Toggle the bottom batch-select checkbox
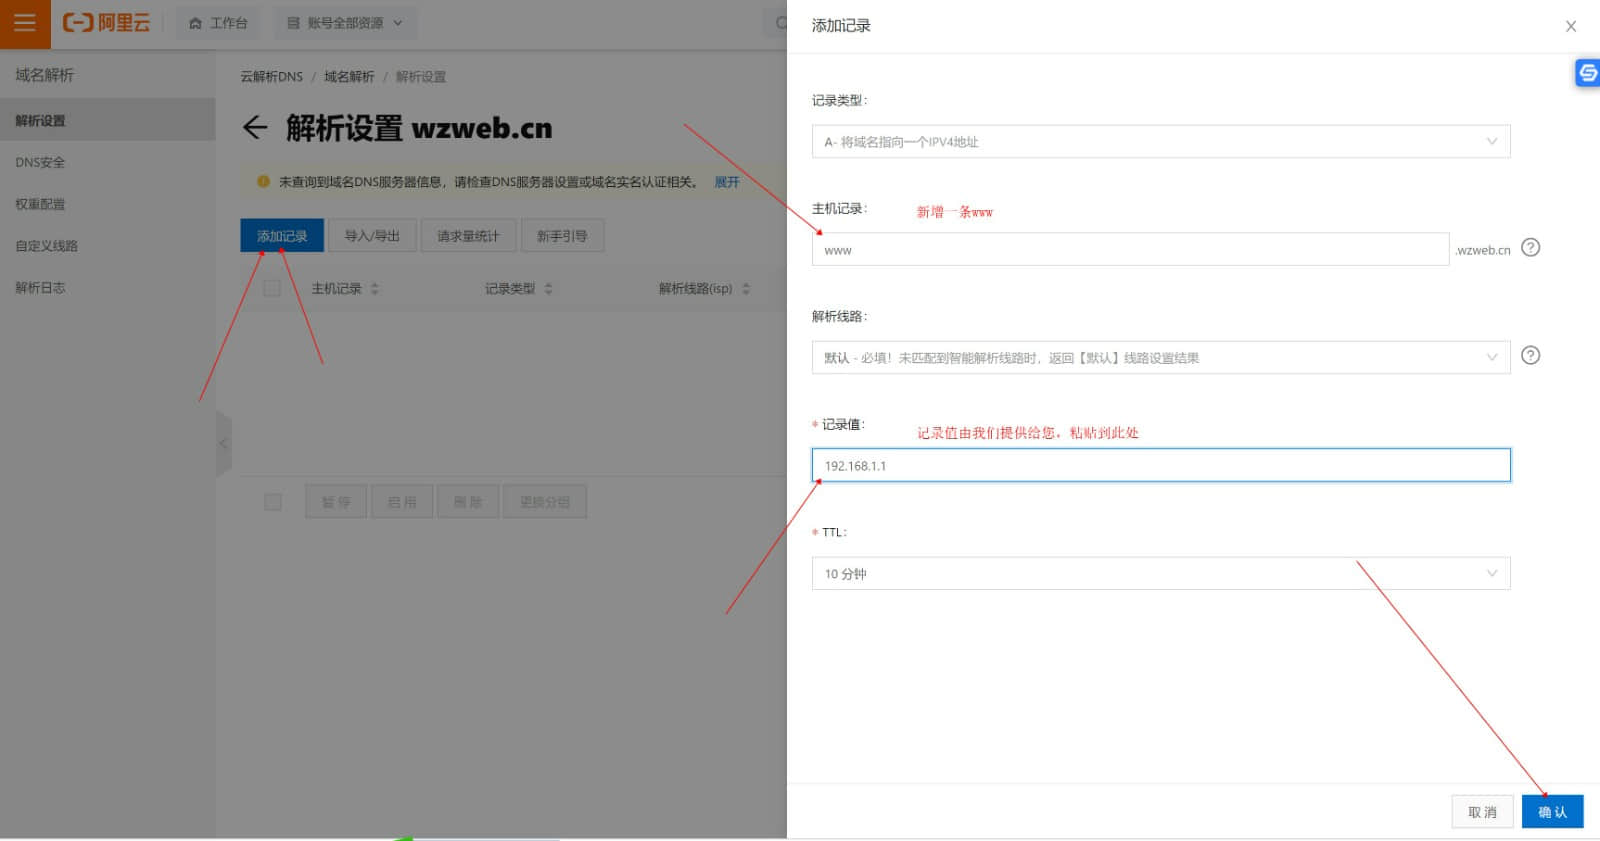This screenshot has height=841, width=1600. coord(272,502)
